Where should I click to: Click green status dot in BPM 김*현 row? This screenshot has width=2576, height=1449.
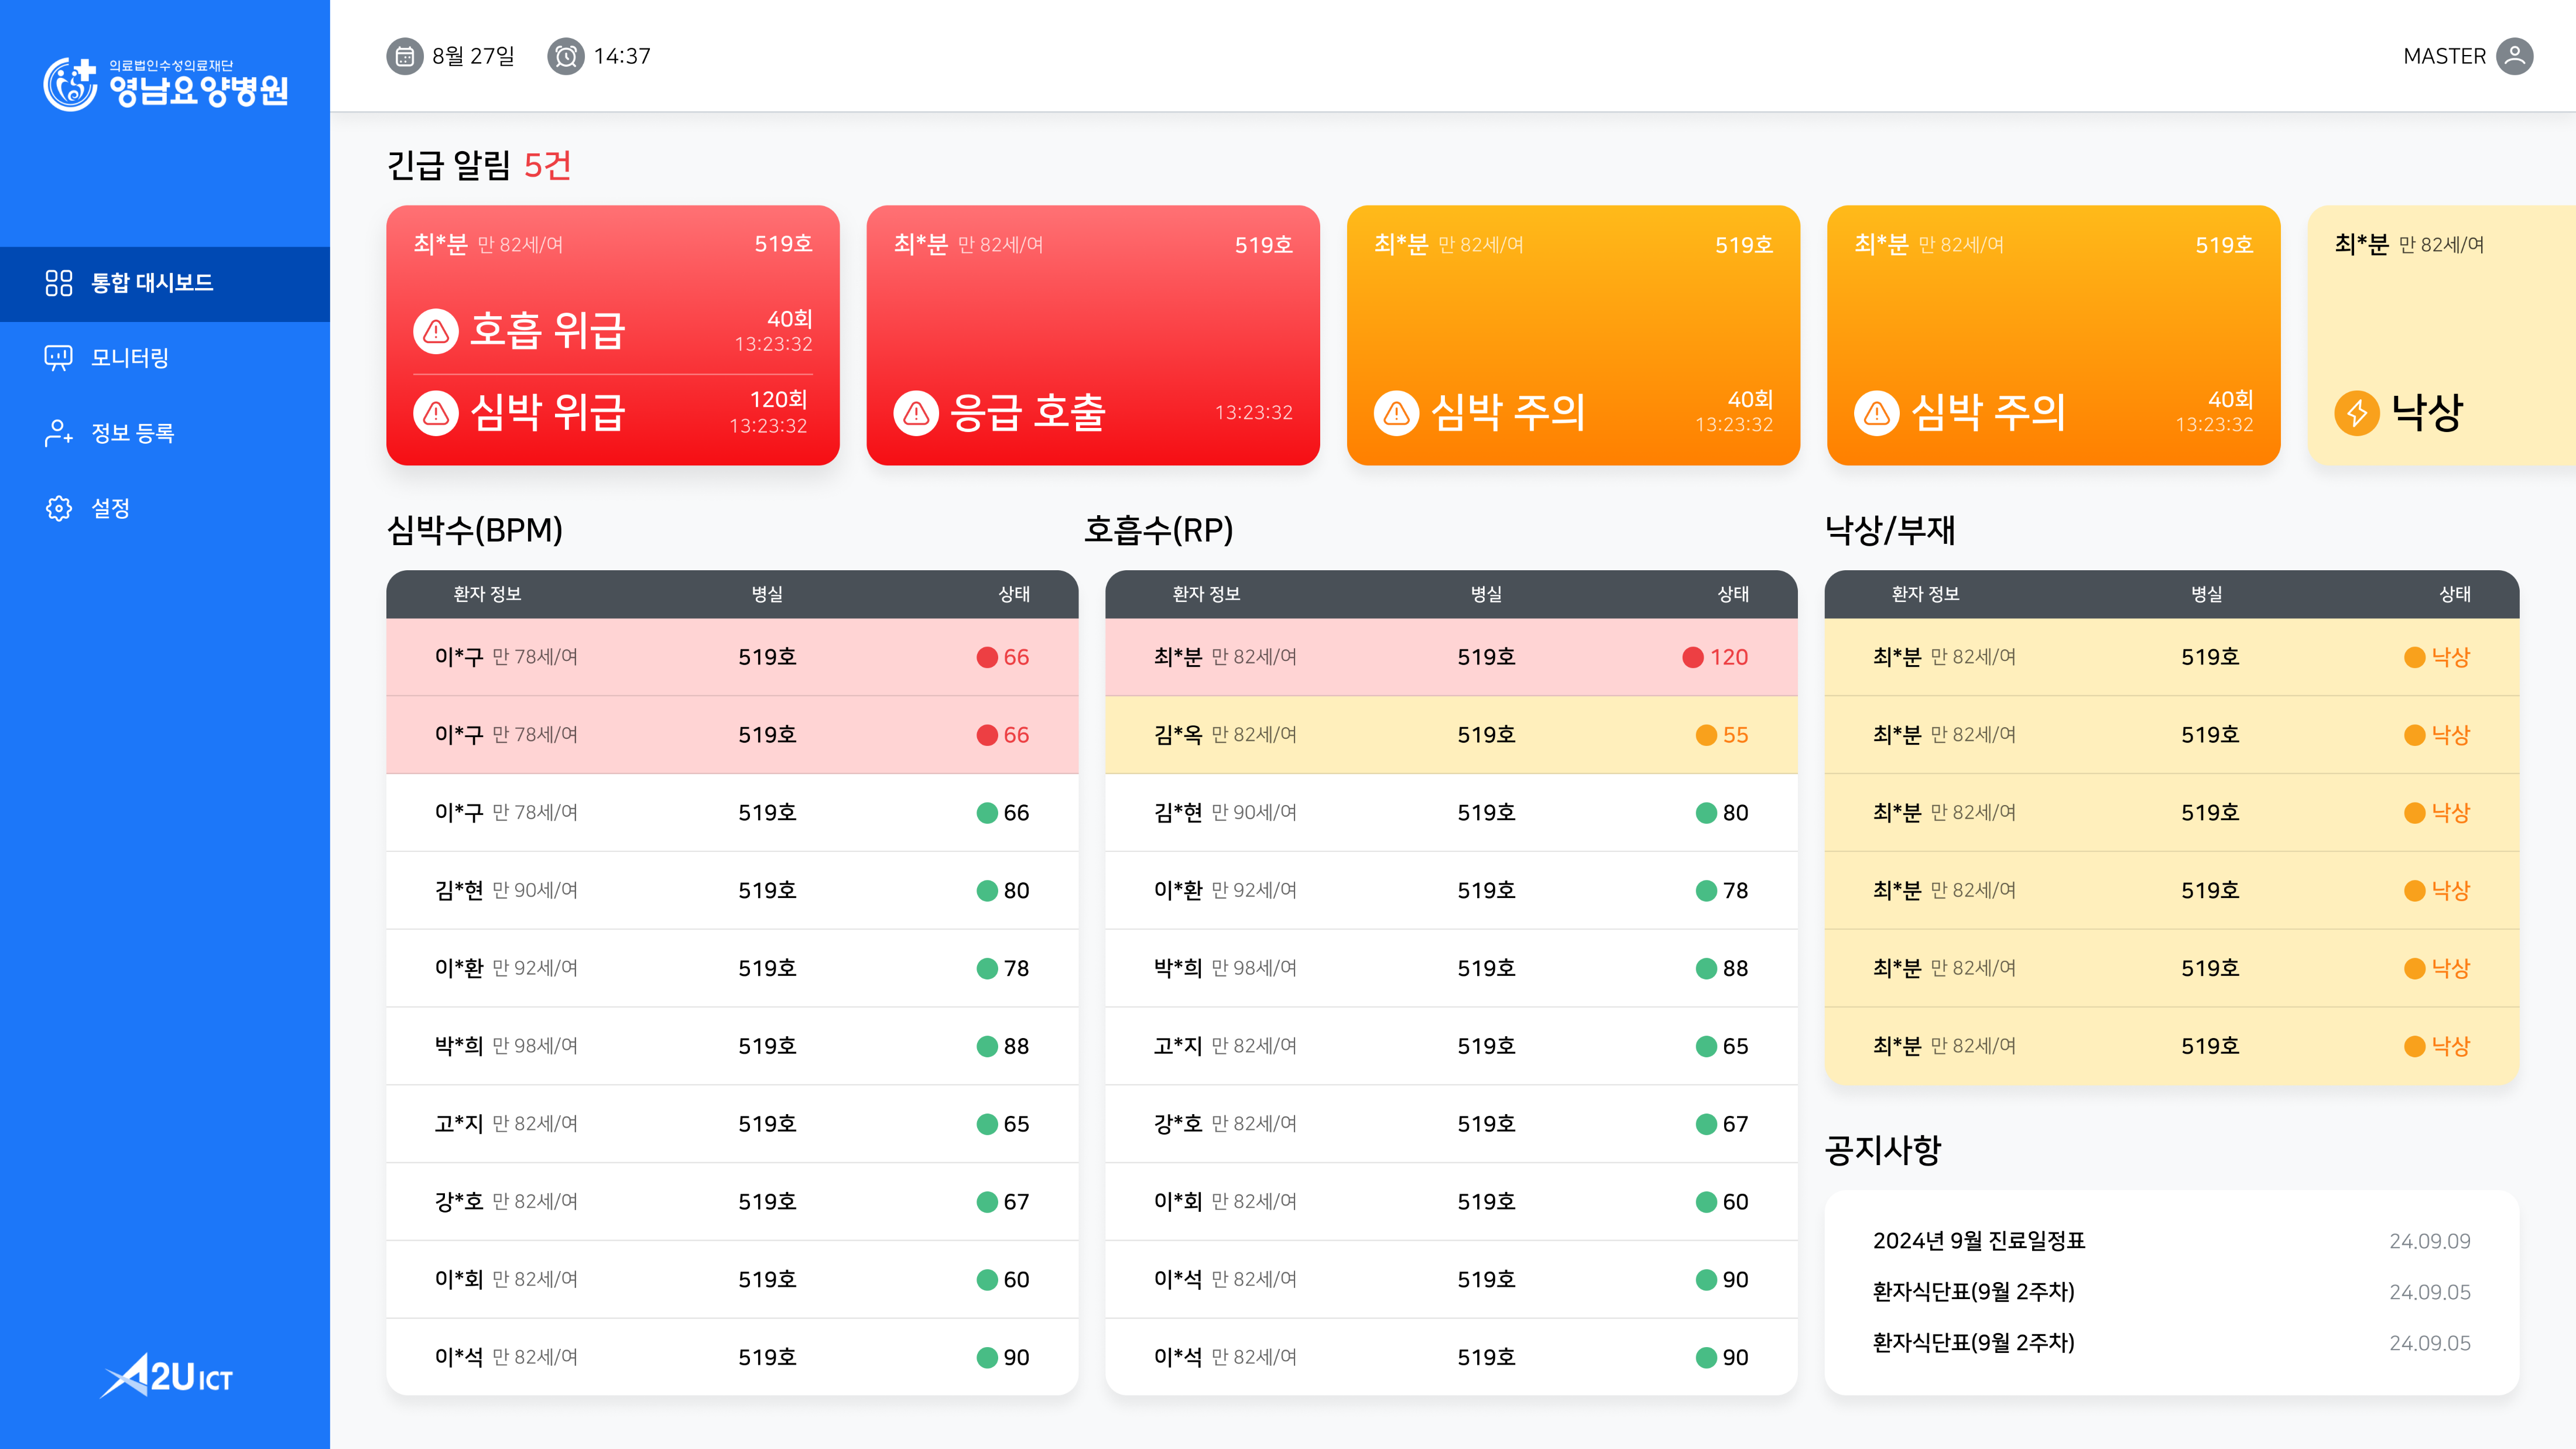click(987, 890)
